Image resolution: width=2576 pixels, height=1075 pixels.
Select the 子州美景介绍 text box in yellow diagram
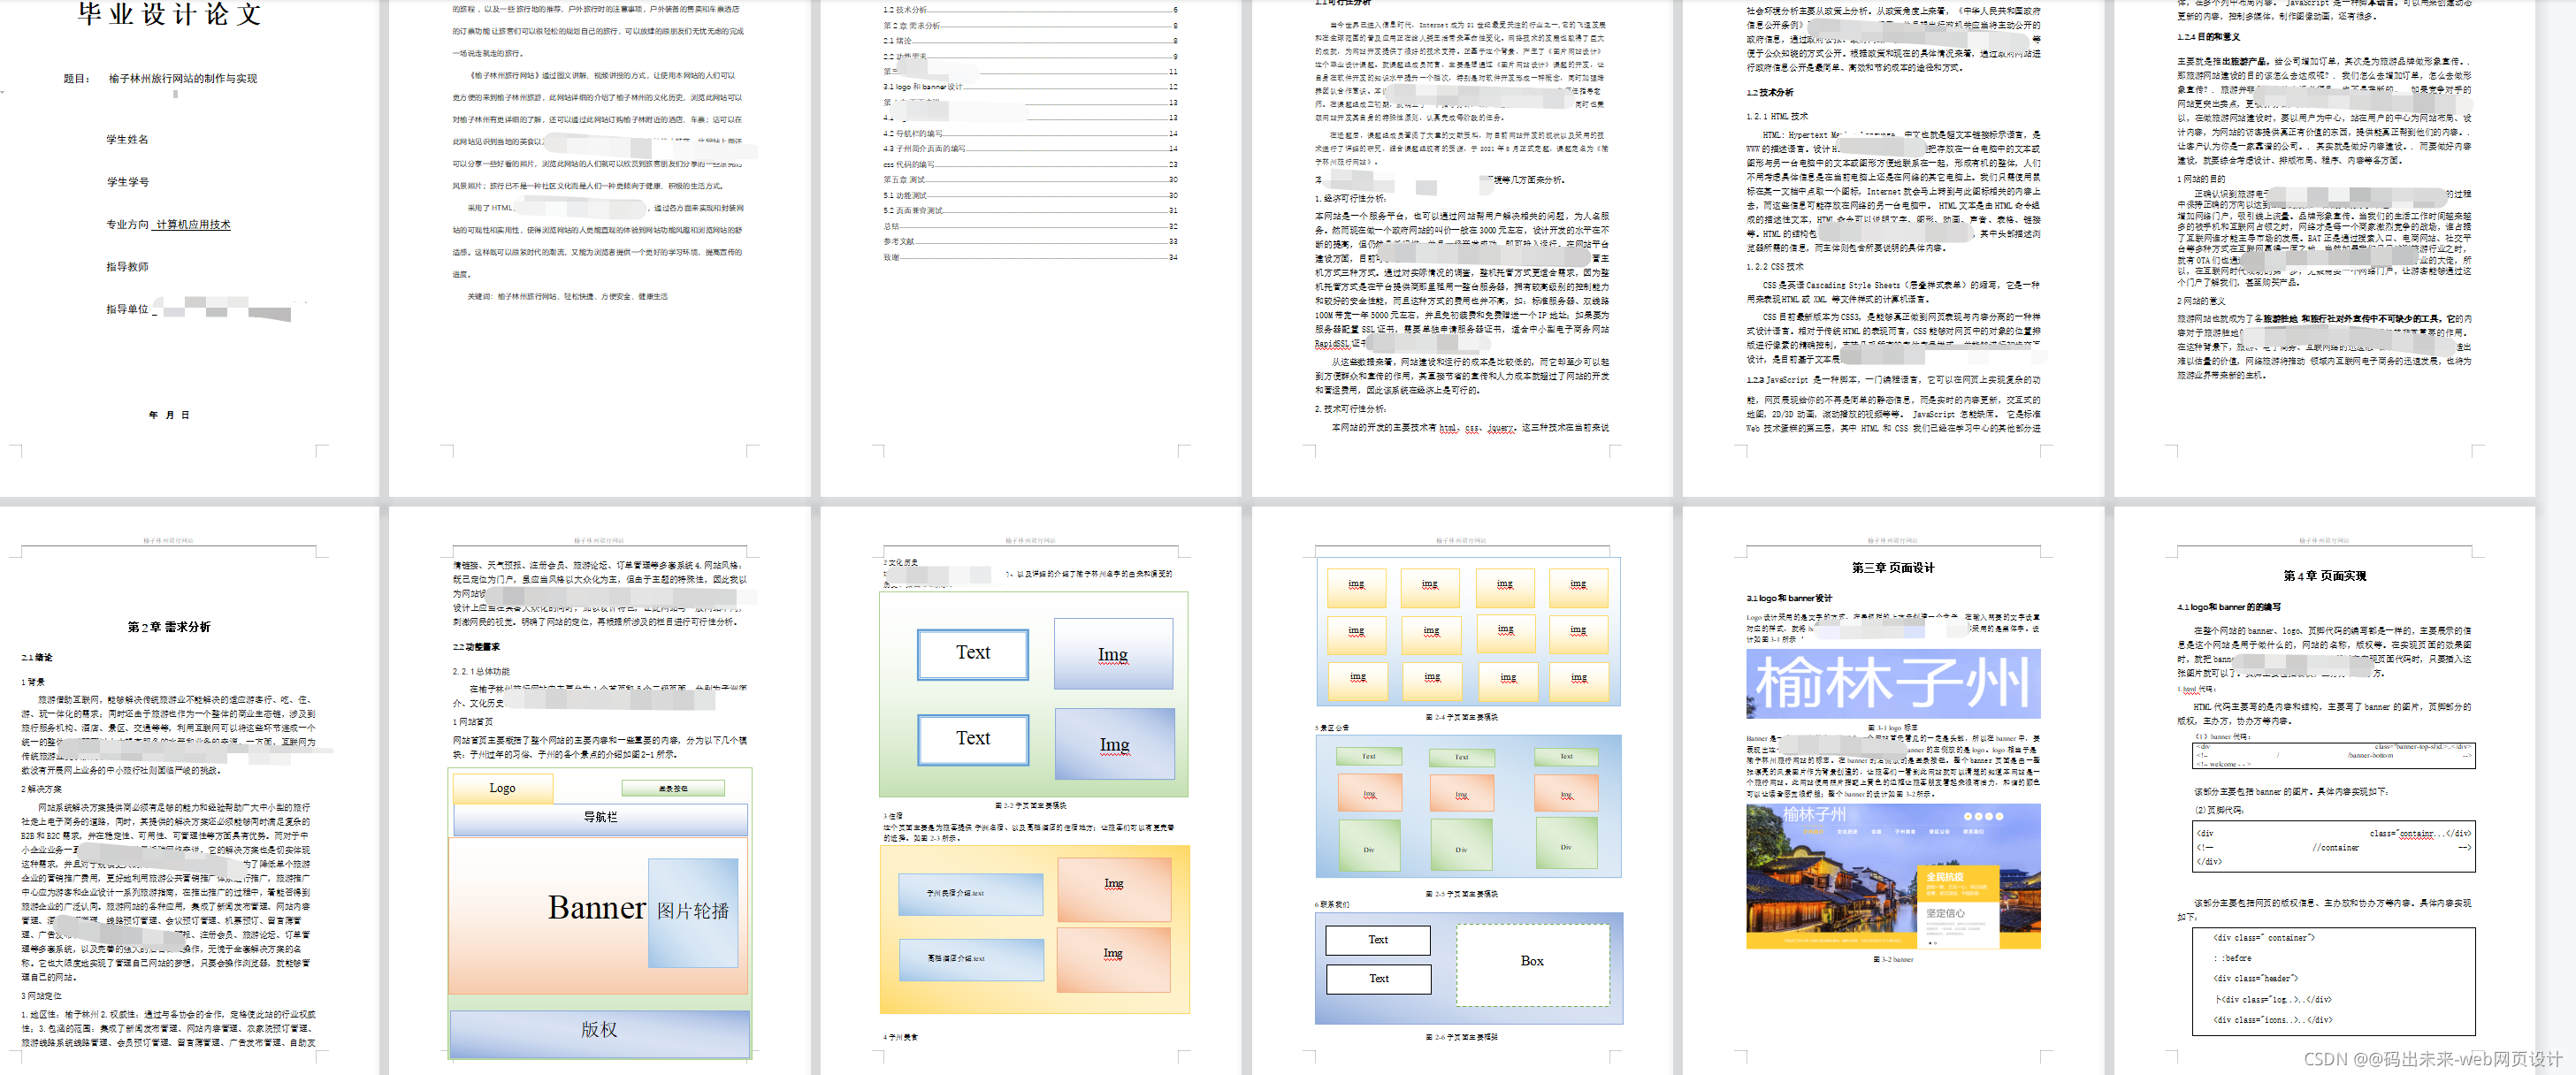(971, 894)
